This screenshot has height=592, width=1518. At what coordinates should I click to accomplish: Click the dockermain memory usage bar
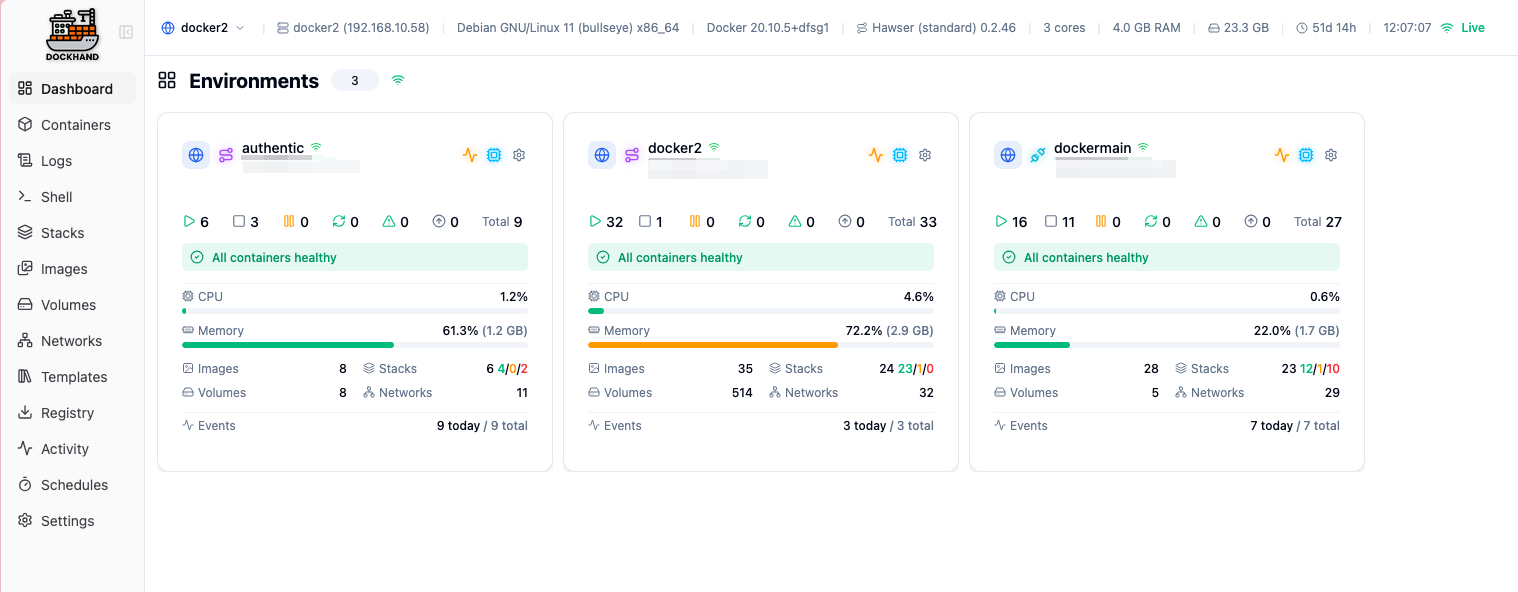click(1167, 345)
